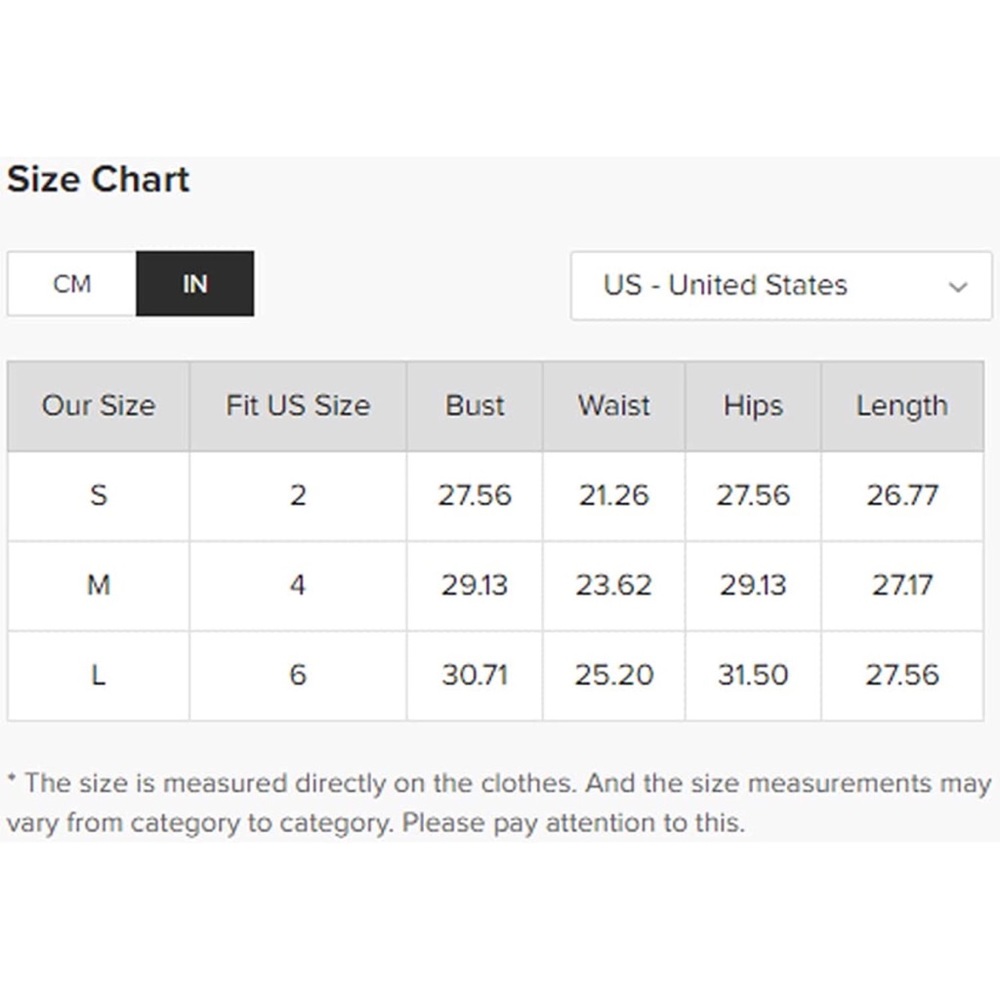Select the L size cell
Screen dimensions: 1000x1000
point(98,675)
